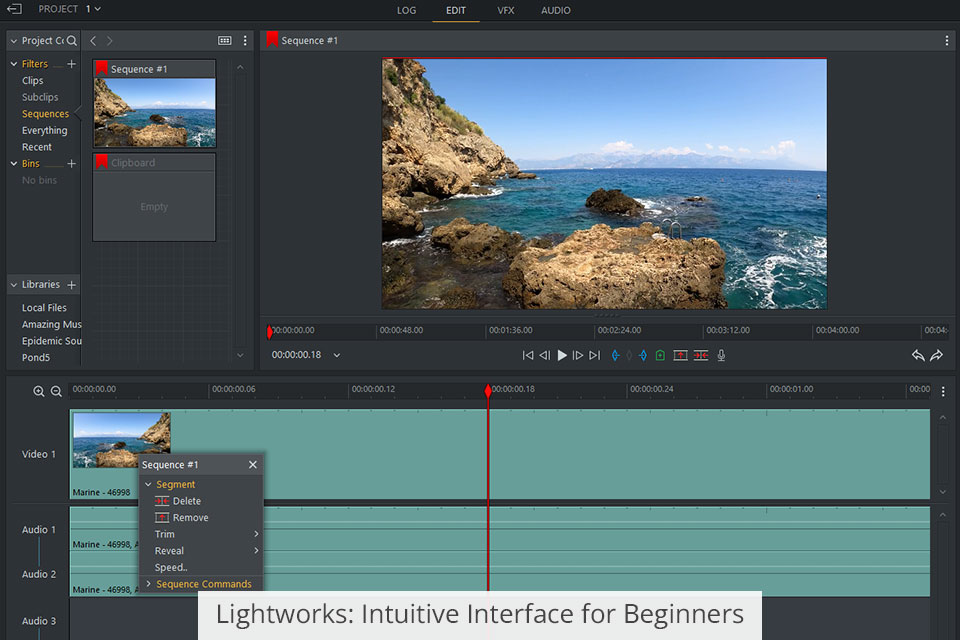Click the search icon in Project Contents
This screenshot has width=960, height=640.
pos(72,41)
